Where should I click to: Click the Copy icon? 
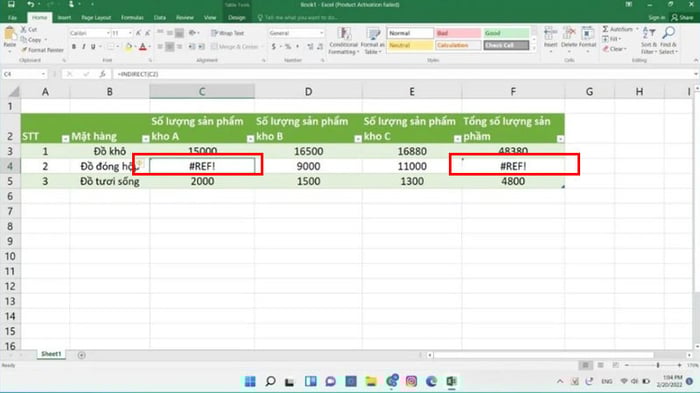pos(24,40)
